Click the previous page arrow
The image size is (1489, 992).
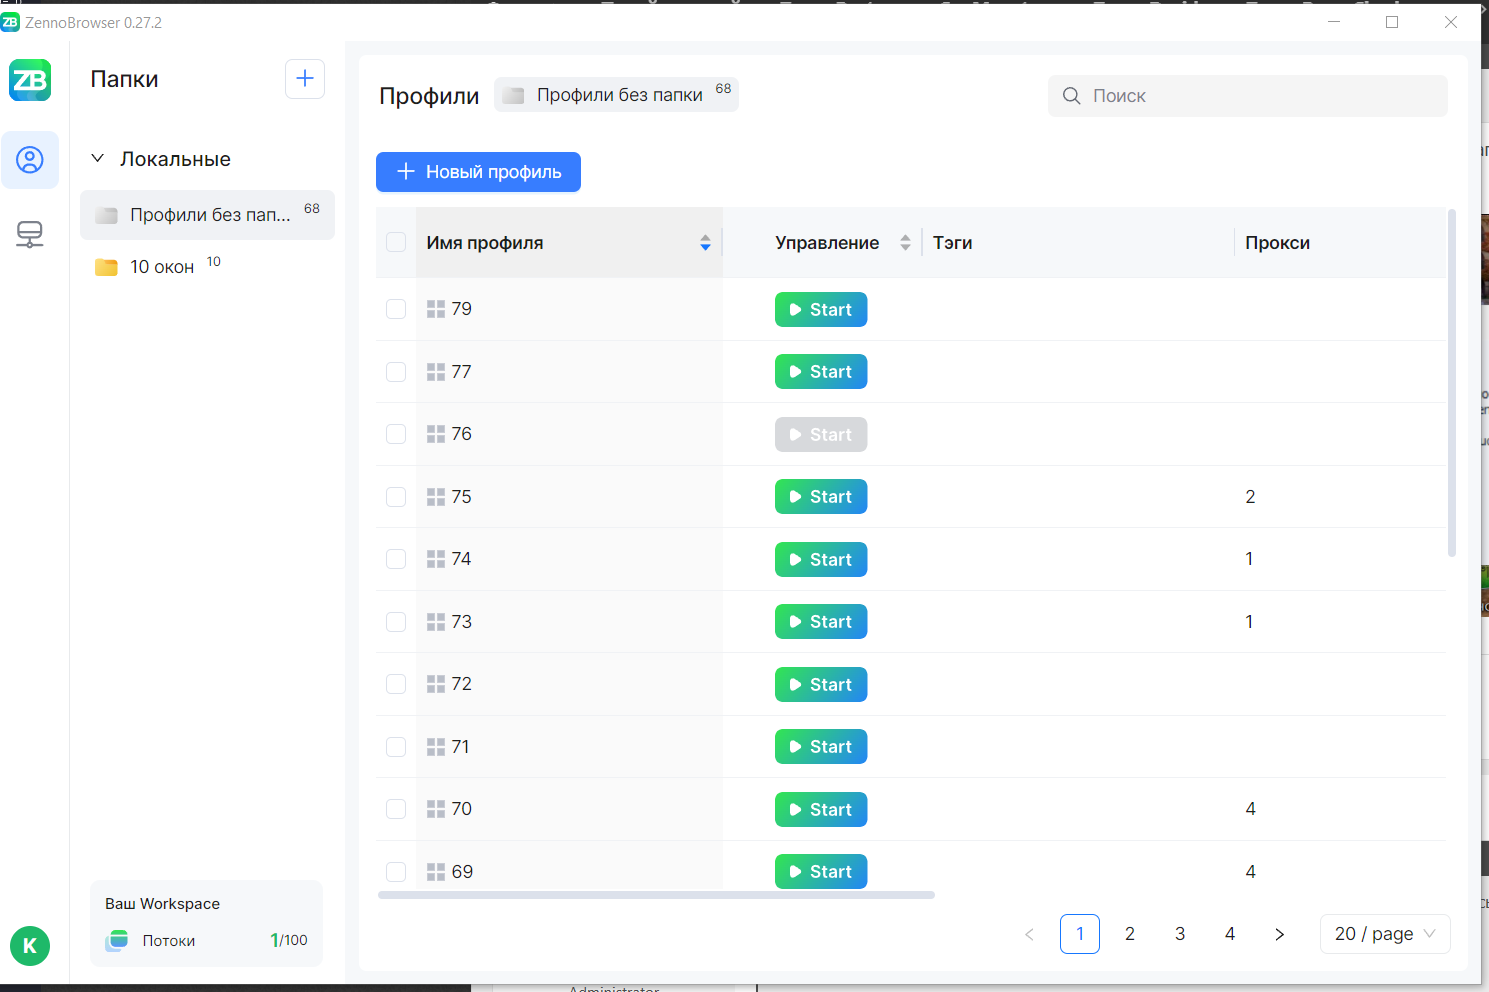pyautogui.click(x=1030, y=934)
